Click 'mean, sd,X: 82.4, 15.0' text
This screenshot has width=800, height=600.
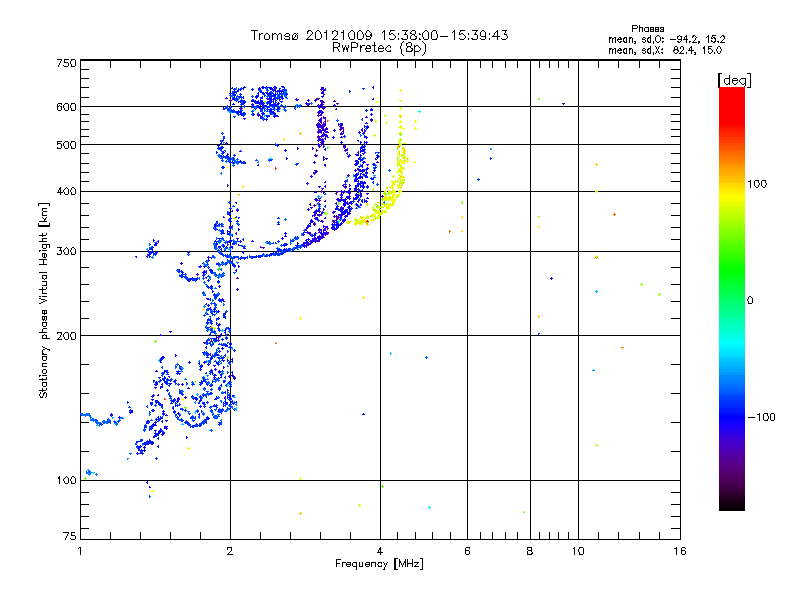coord(665,50)
